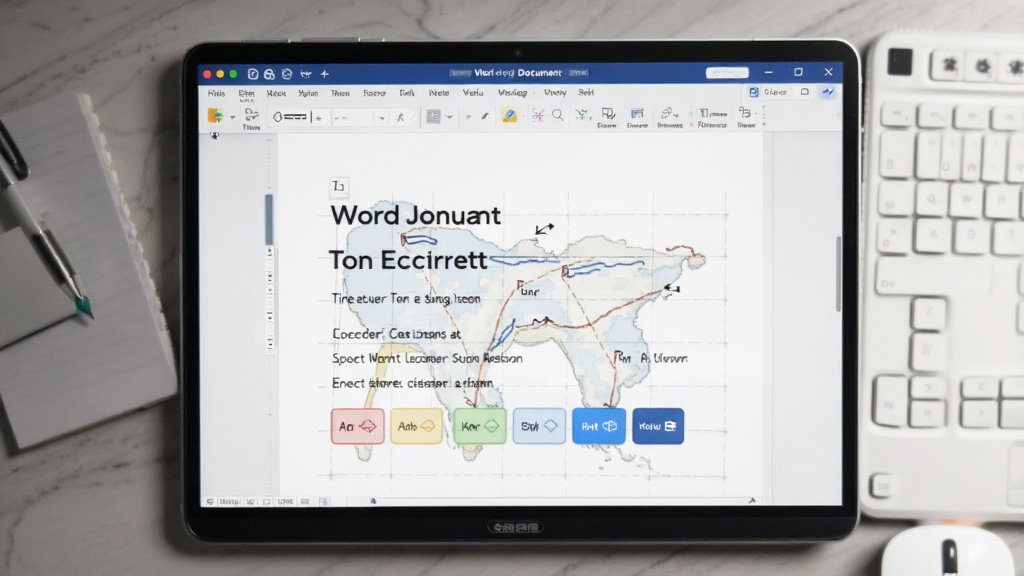Click the orange paste icon in the toolbar
Viewport: 1024px width, 576px height.
pos(215,116)
